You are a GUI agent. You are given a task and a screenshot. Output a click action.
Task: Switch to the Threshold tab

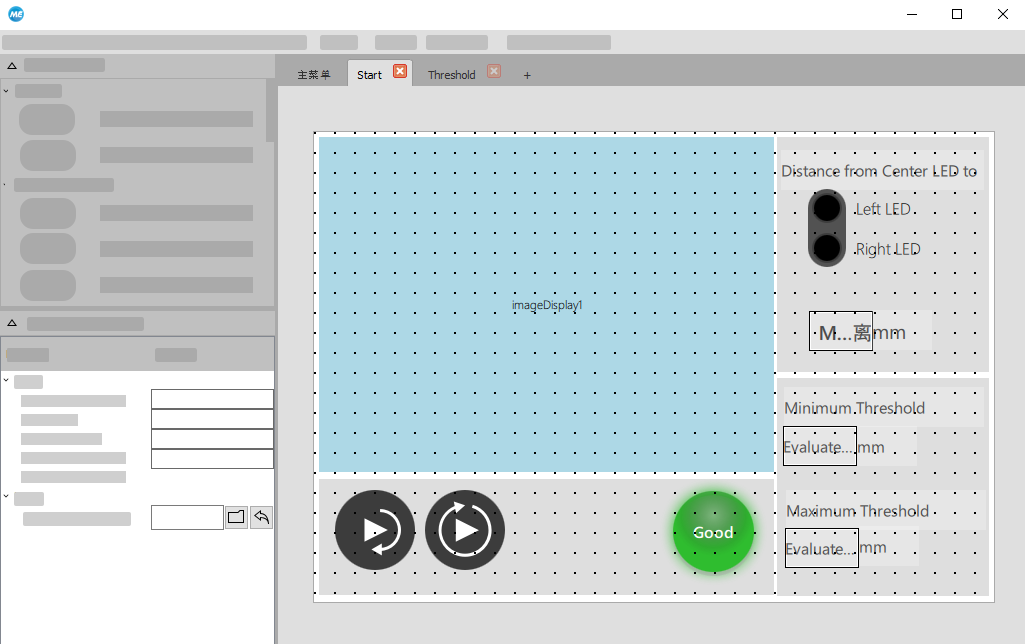pos(451,75)
